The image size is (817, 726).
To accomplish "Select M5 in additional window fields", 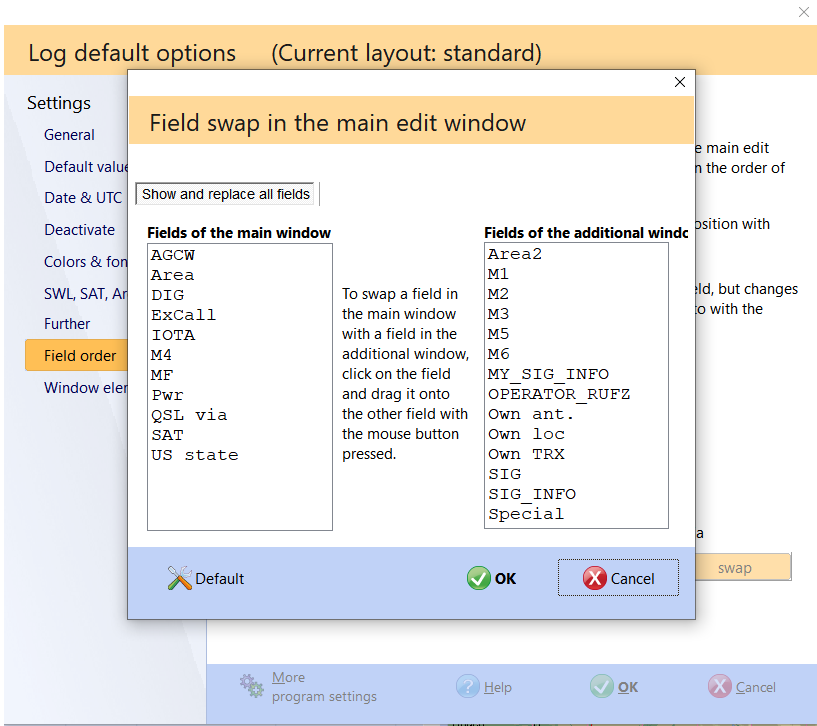I will [576, 334].
